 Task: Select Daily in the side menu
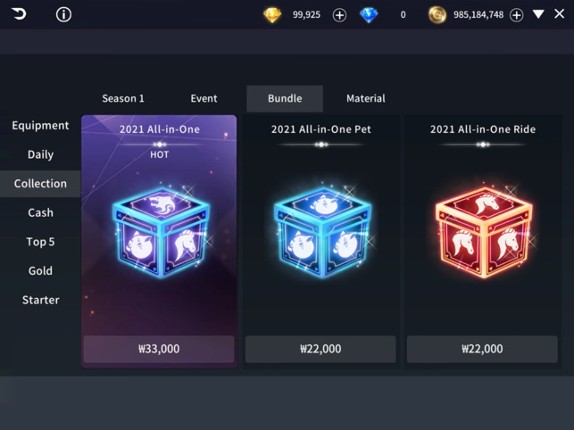40,154
